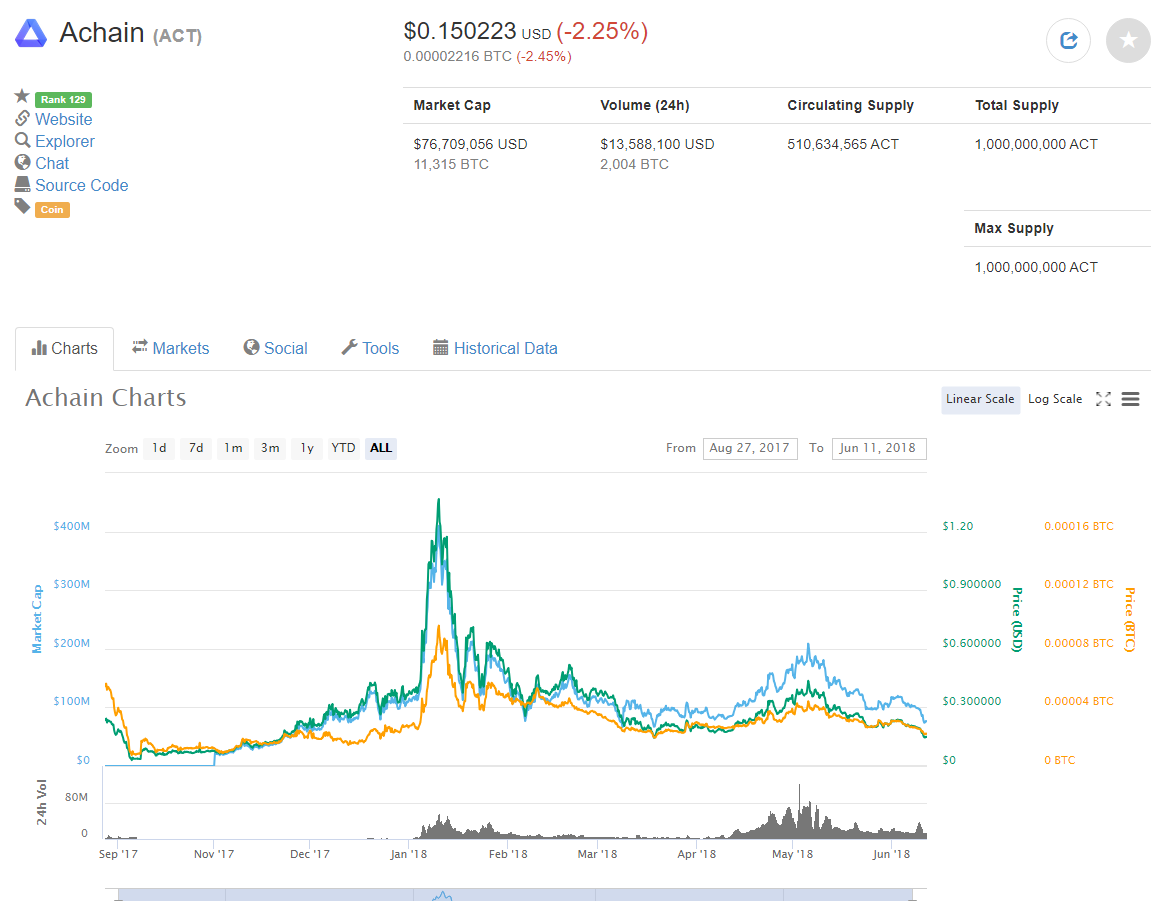Switch to the Social tab
This screenshot has width=1155, height=901.
point(275,348)
